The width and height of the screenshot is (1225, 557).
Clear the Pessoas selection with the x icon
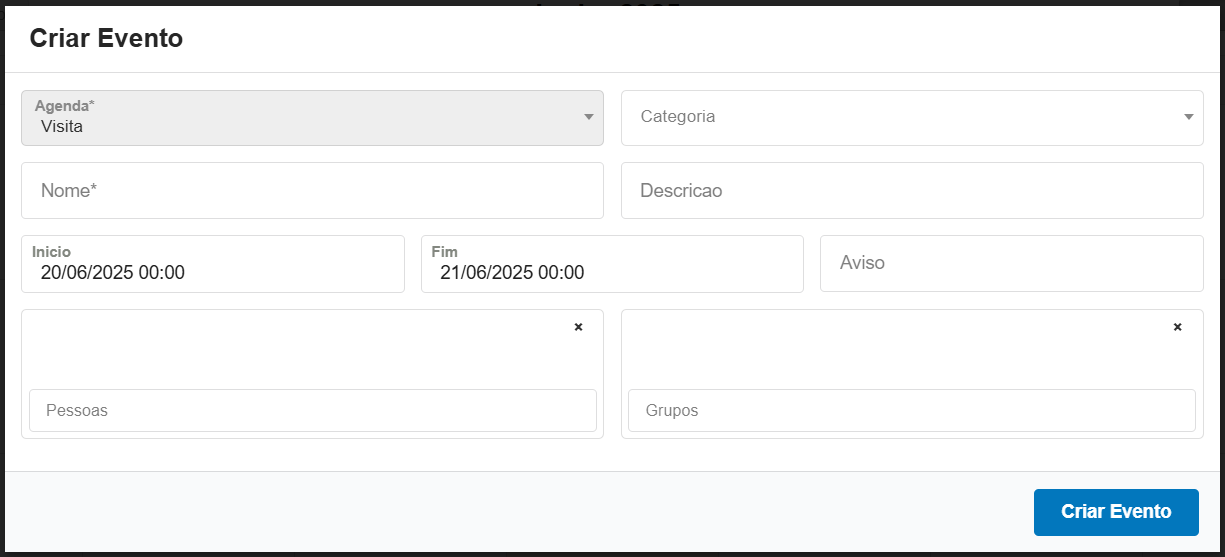(x=578, y=327)
